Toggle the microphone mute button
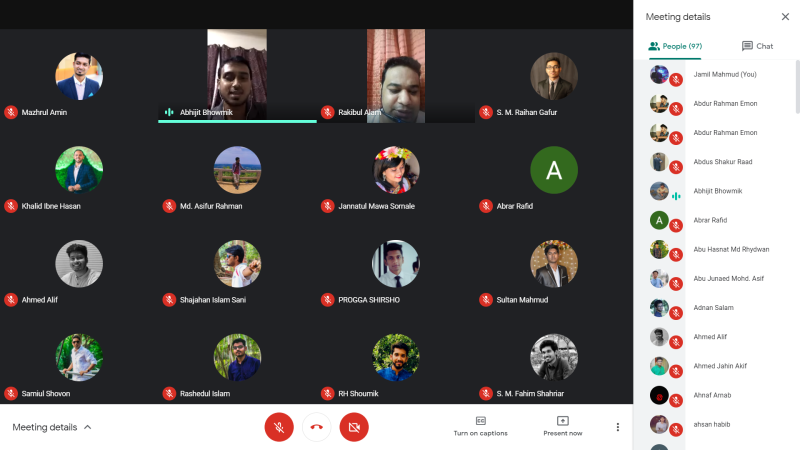 click(x=279, y=427)
